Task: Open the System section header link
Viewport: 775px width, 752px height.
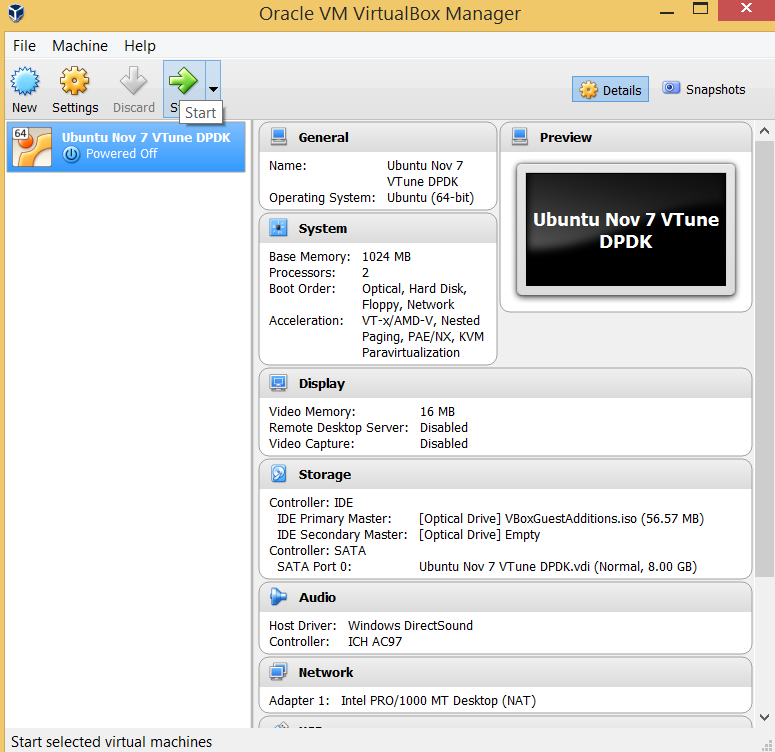Action: pyautogui.click(x=323, y=228)
